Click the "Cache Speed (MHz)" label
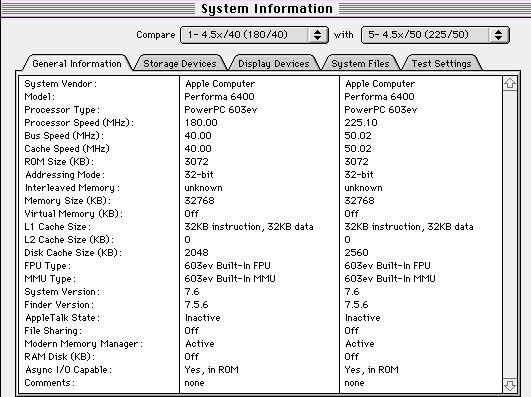This screenshot has height=397, width=531. click(x=67, y=149)
